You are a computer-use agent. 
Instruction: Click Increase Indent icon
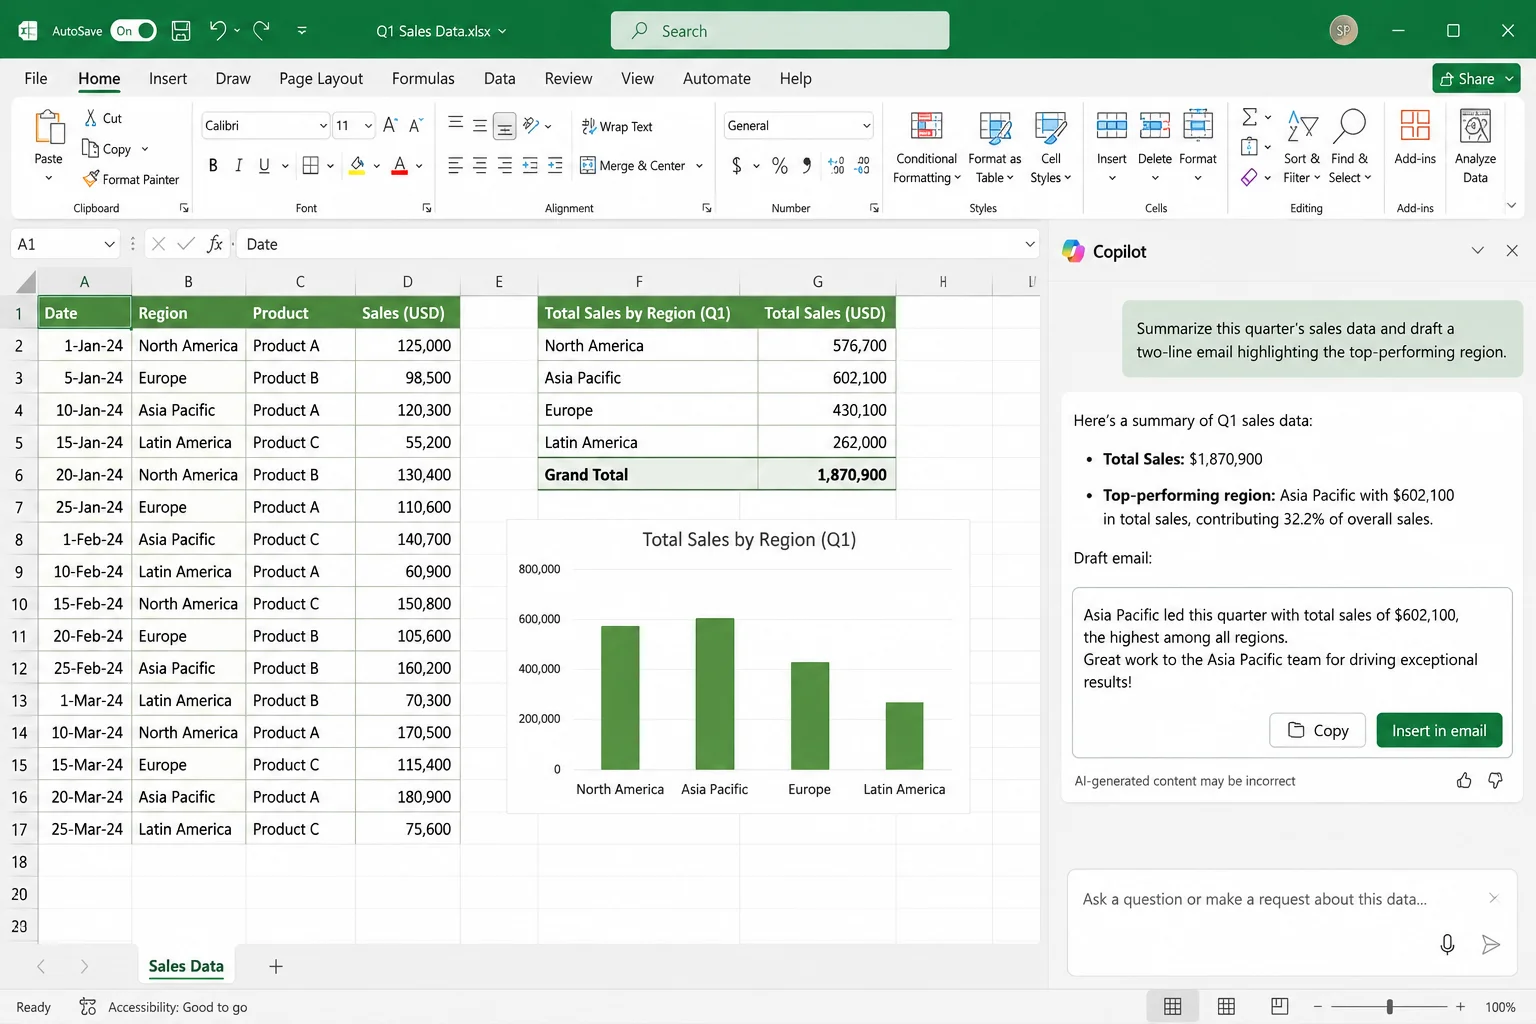click(x=555, y=165)
